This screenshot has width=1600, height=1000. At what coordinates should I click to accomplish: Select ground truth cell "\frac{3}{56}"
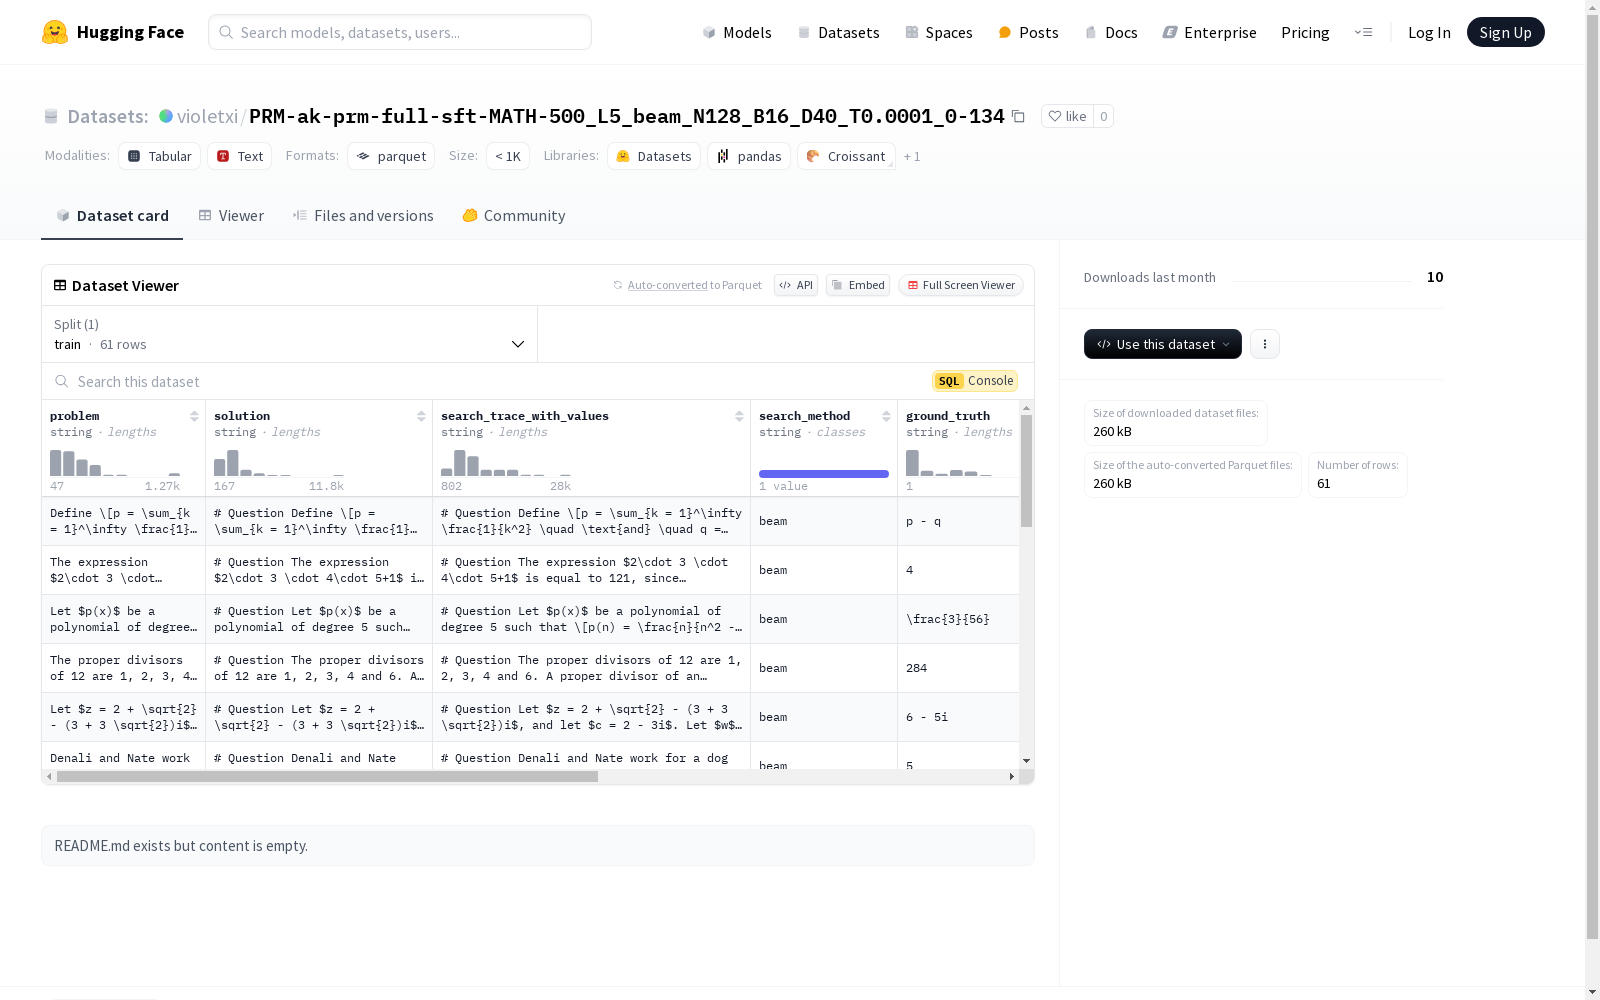click(958, 619)
